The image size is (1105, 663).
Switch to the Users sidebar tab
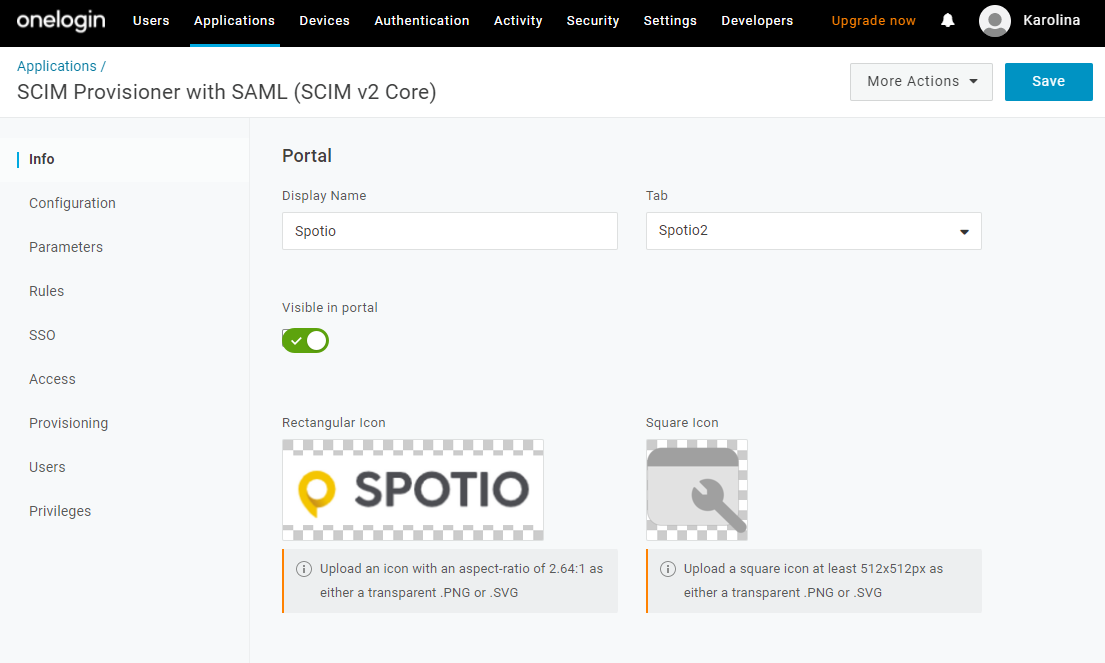click(x=47, y=467)
